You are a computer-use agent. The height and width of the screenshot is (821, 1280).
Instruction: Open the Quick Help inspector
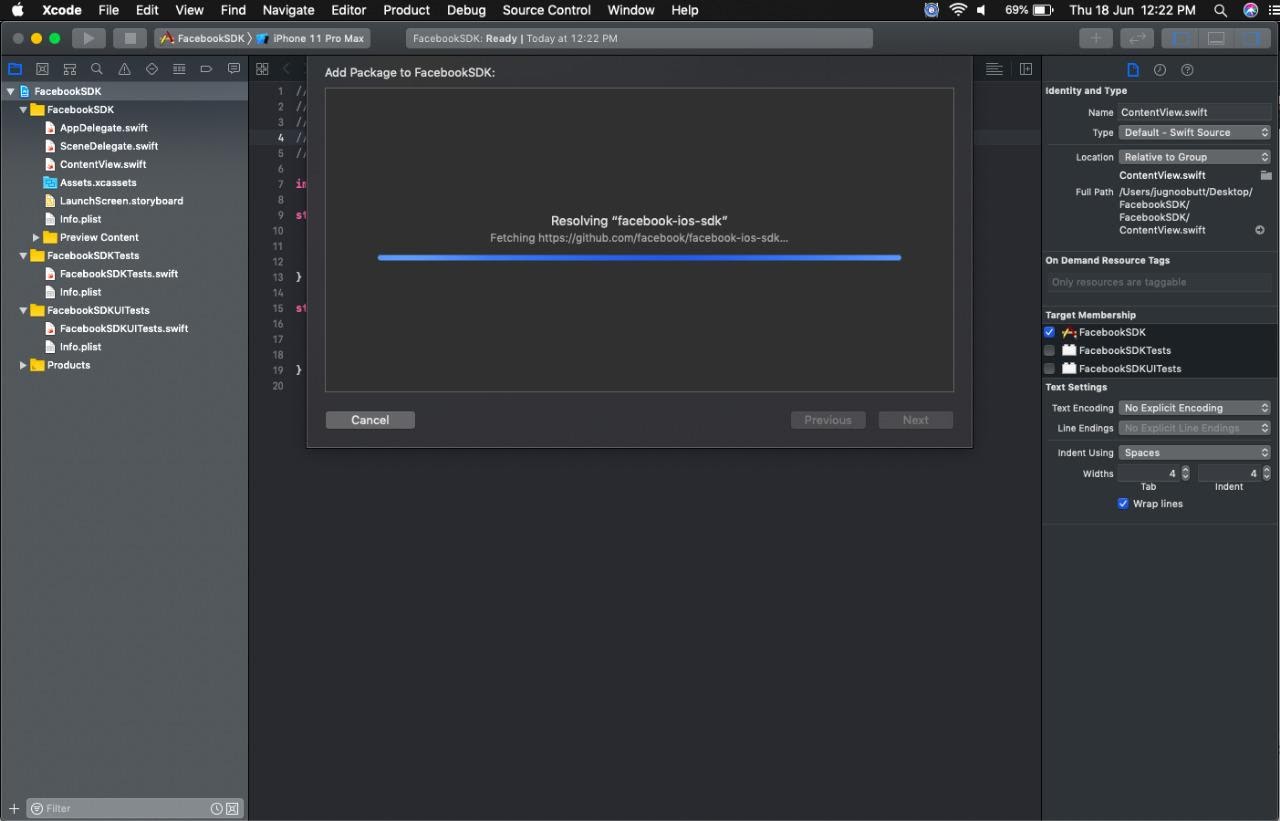[1187, 69]
